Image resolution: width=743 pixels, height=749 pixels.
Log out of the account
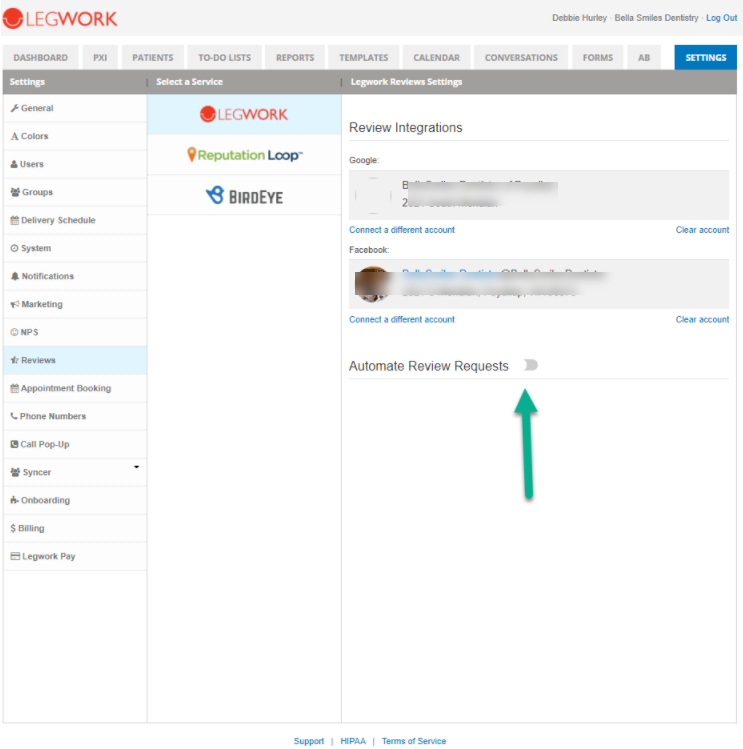pyautogui.click(x=721, y=18)
